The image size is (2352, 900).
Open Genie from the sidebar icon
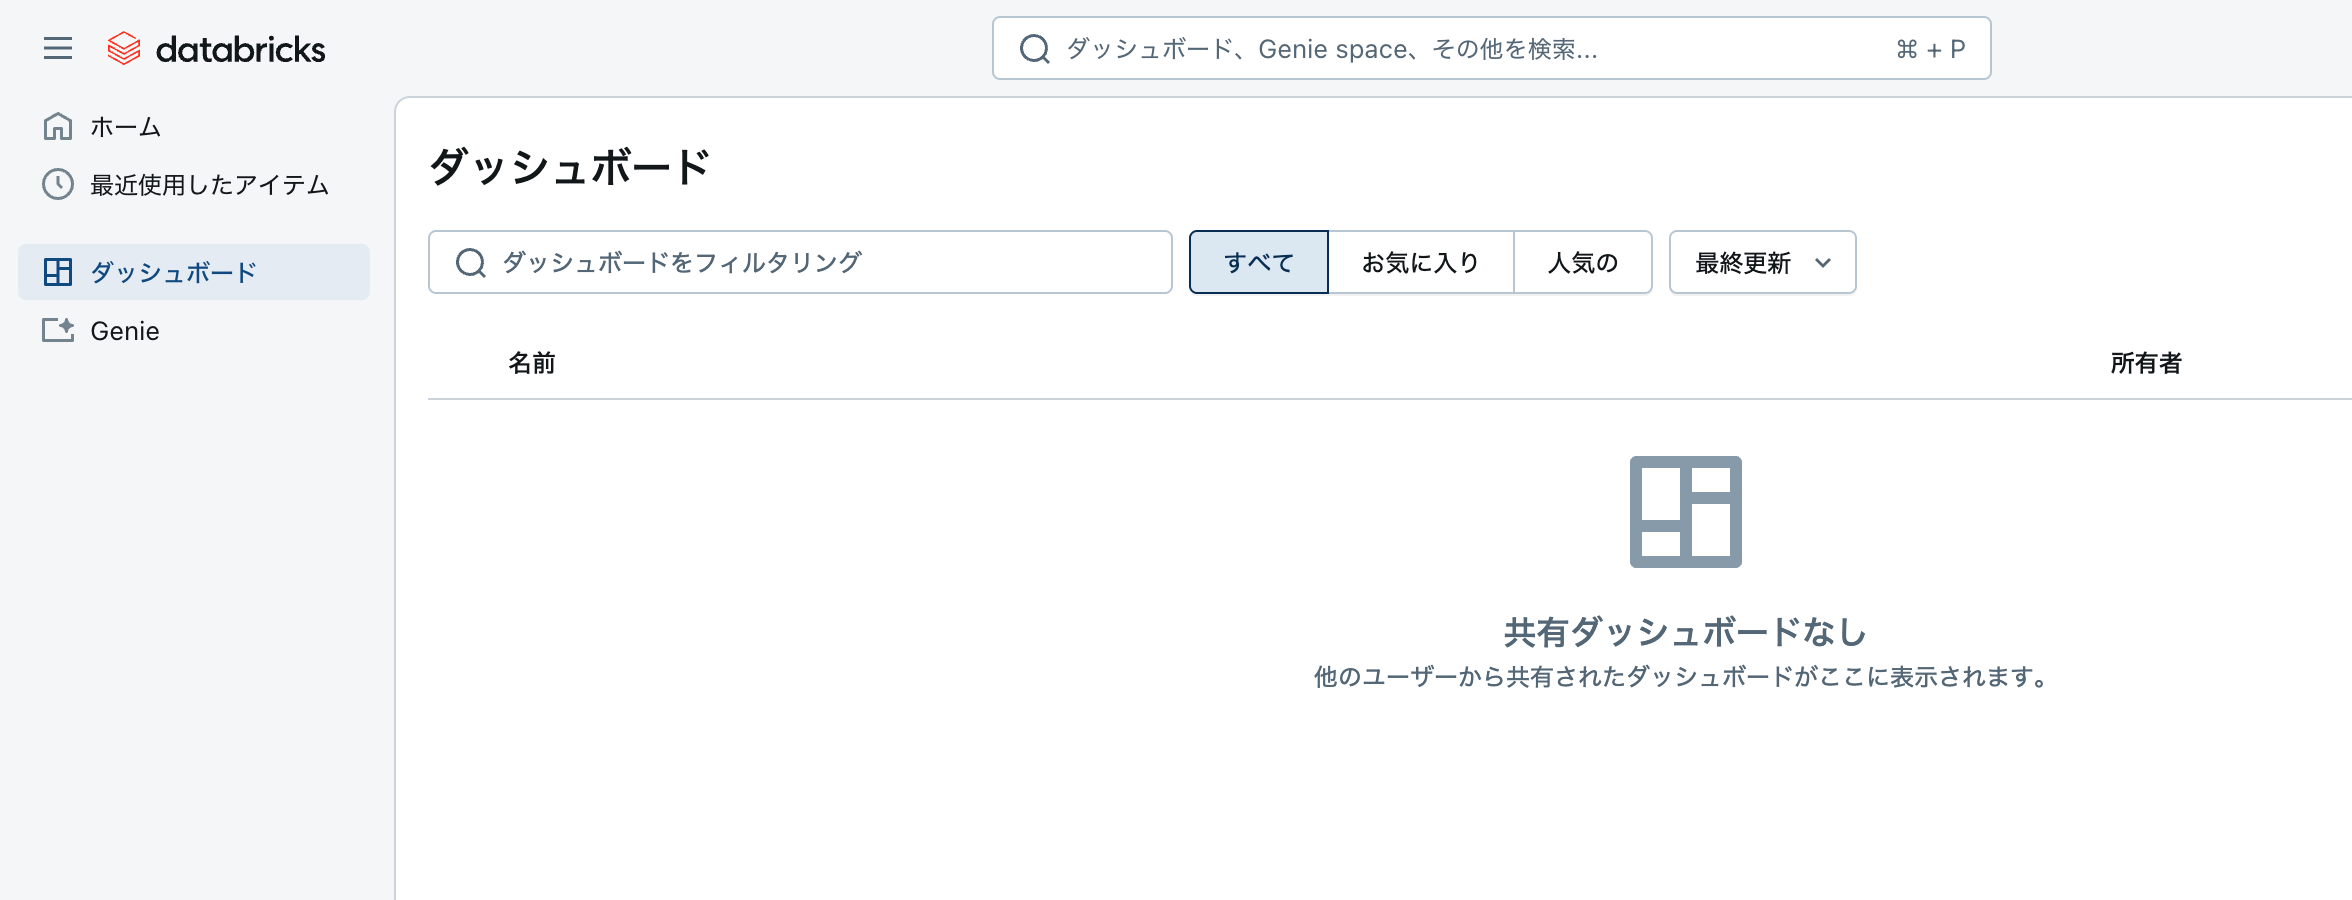[x=57, y=330]
